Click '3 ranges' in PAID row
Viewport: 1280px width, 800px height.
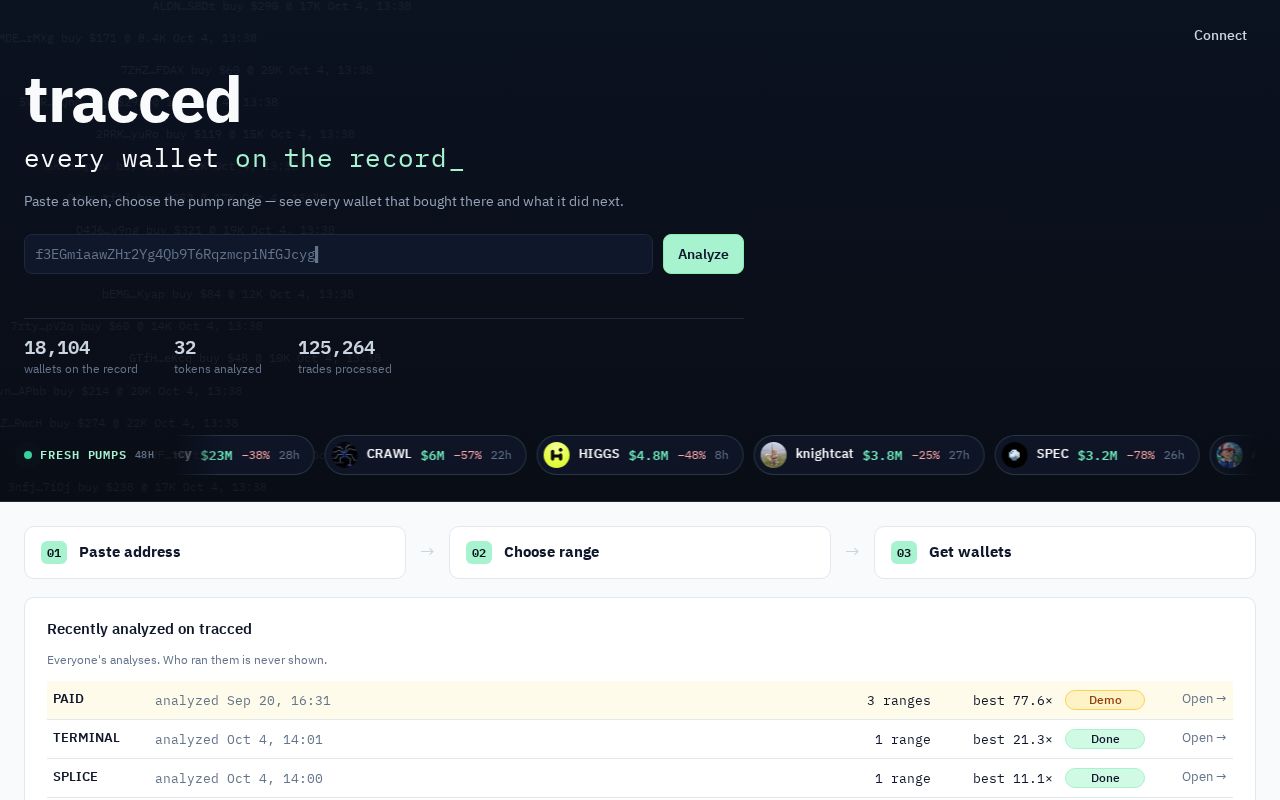click(899, 700)
